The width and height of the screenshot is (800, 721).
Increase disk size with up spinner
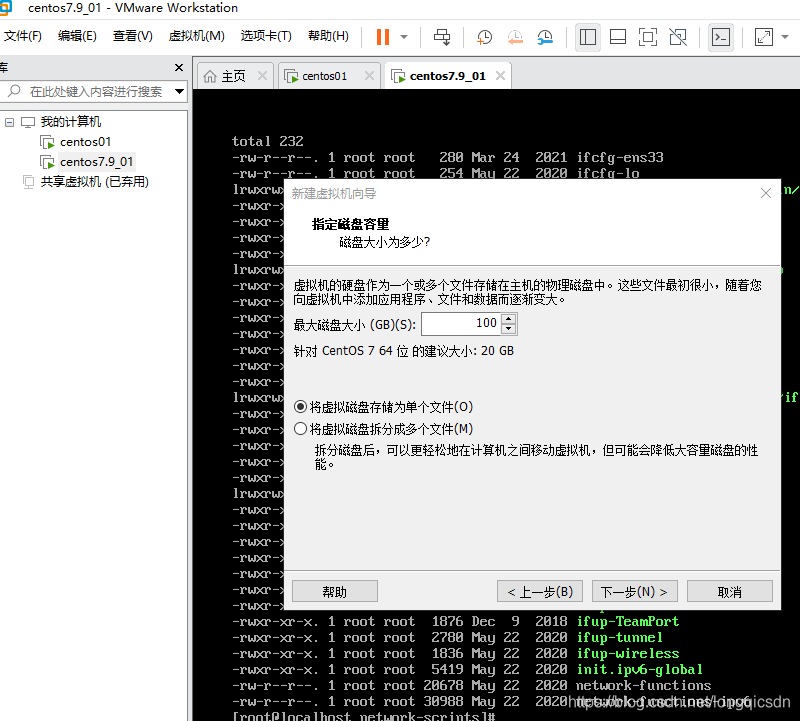[x=509, y=318]
